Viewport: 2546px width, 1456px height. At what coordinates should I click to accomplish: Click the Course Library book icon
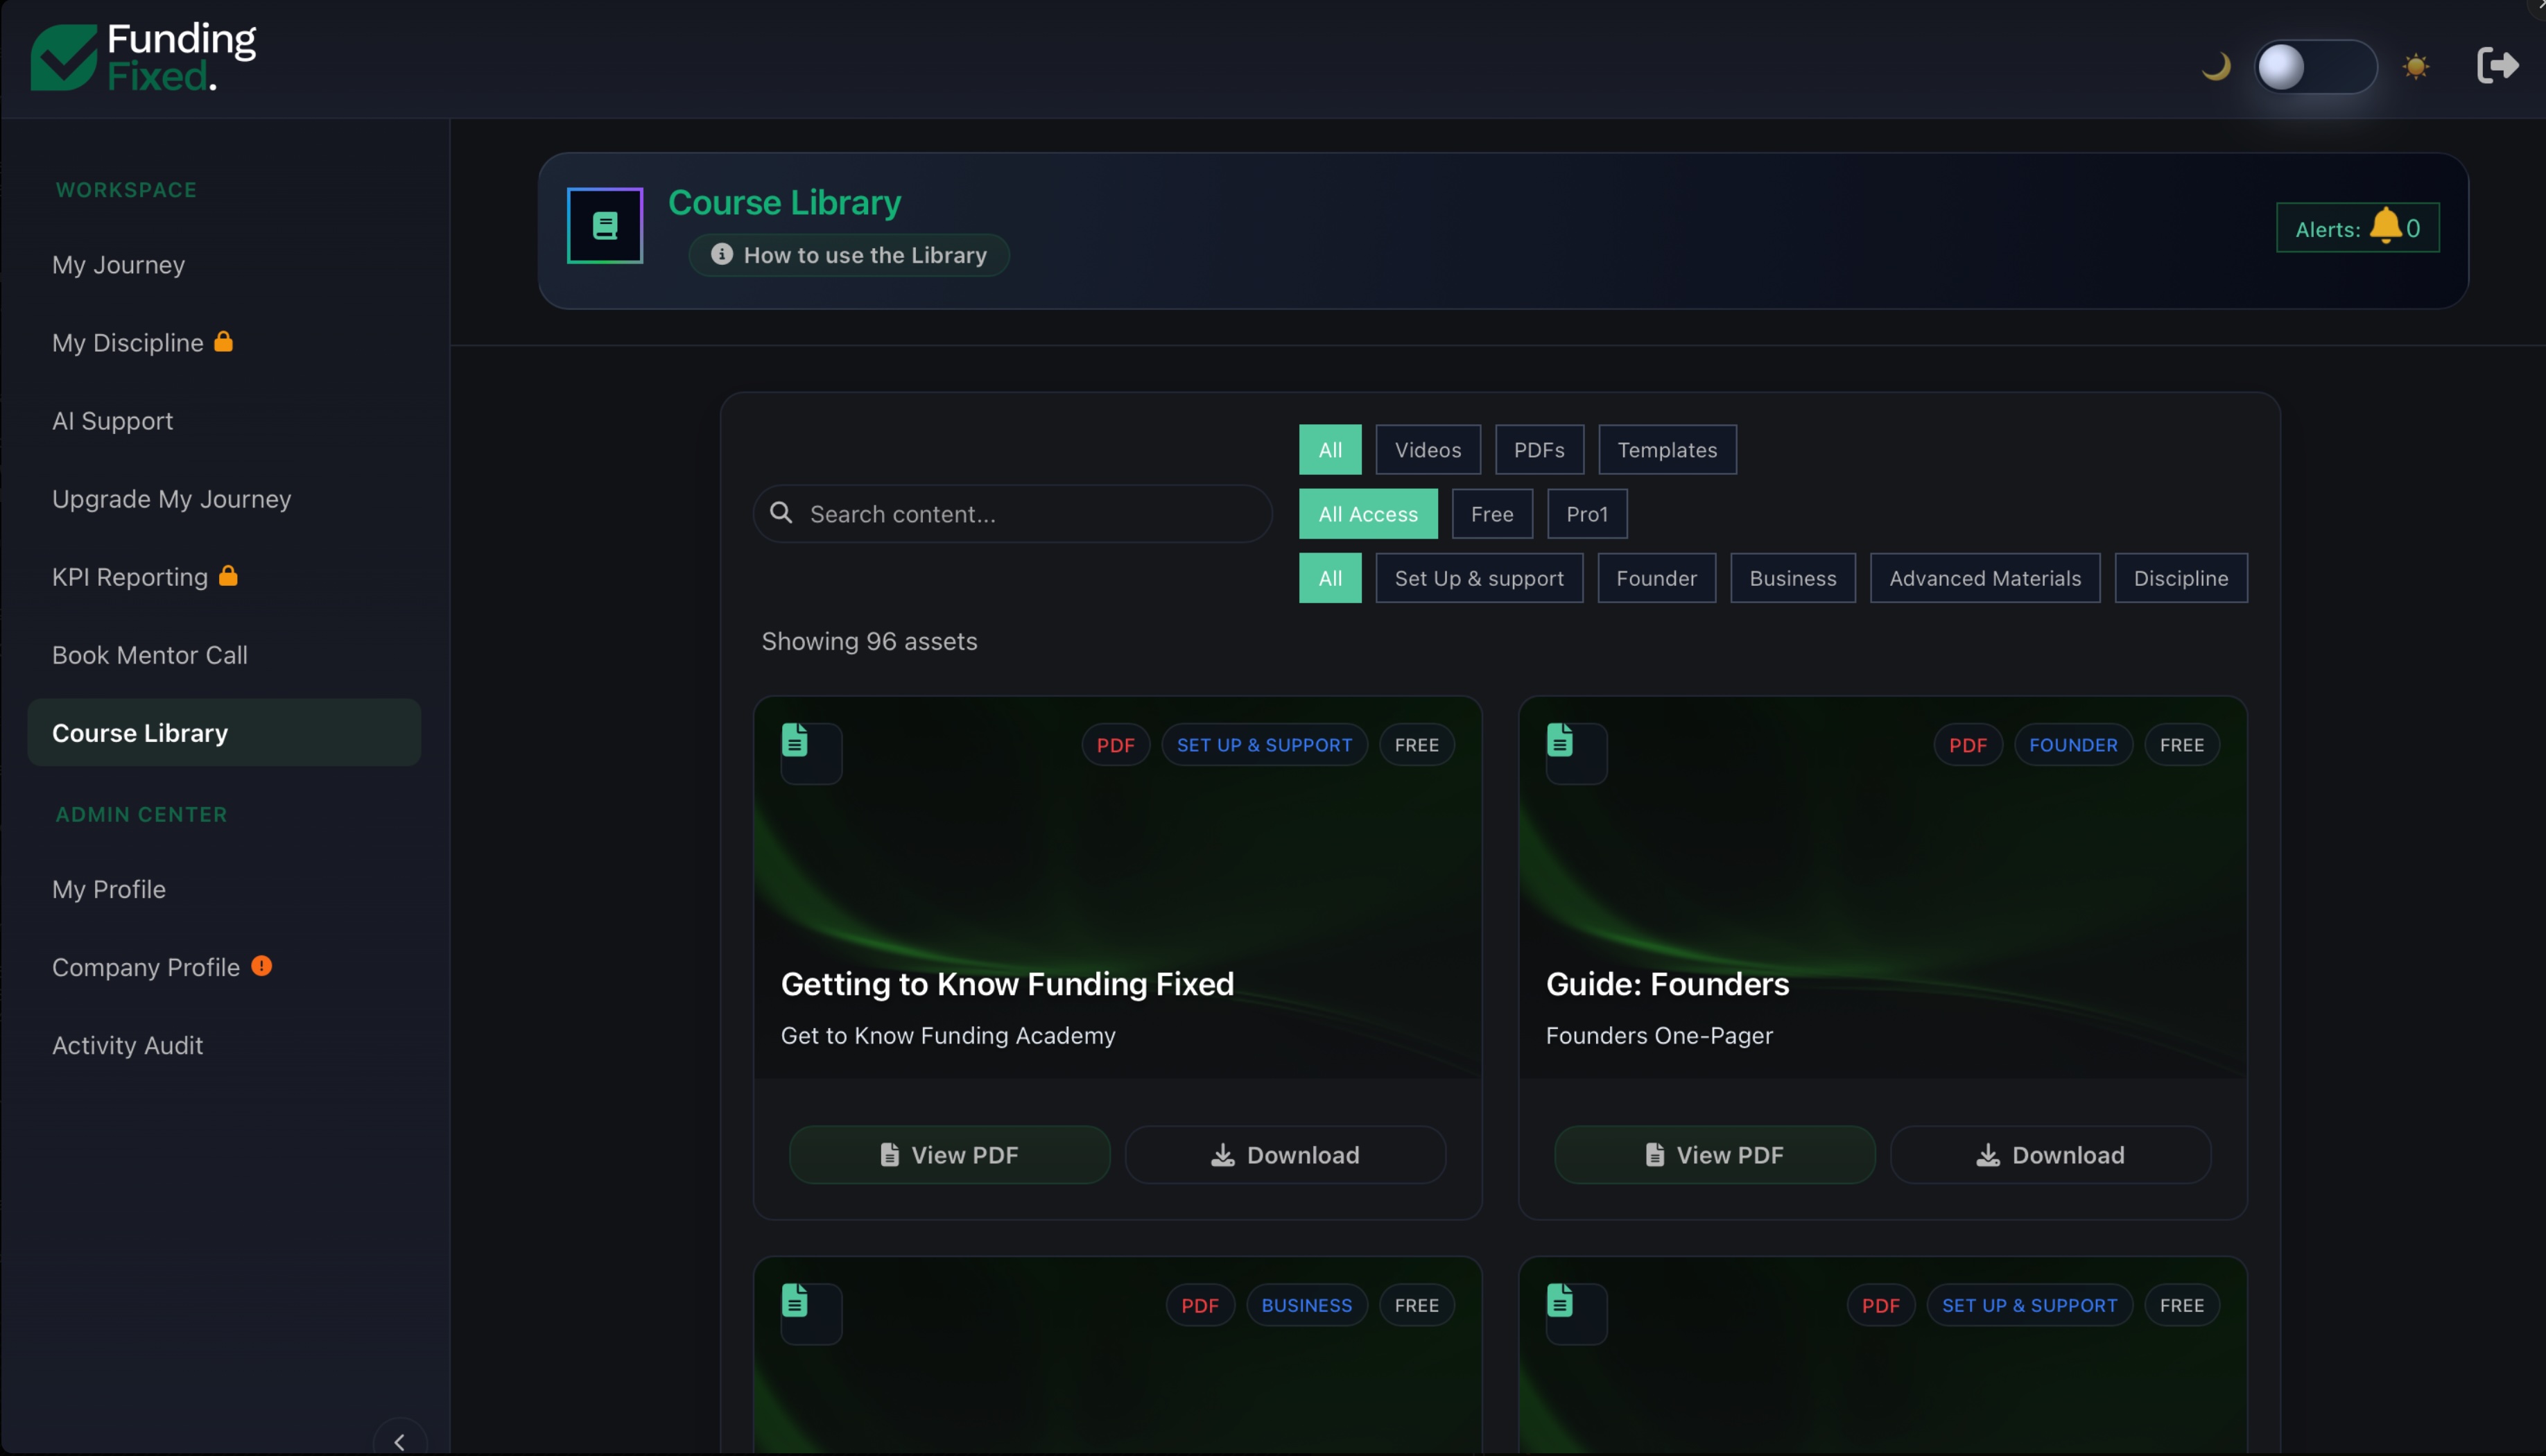[605, 226]
